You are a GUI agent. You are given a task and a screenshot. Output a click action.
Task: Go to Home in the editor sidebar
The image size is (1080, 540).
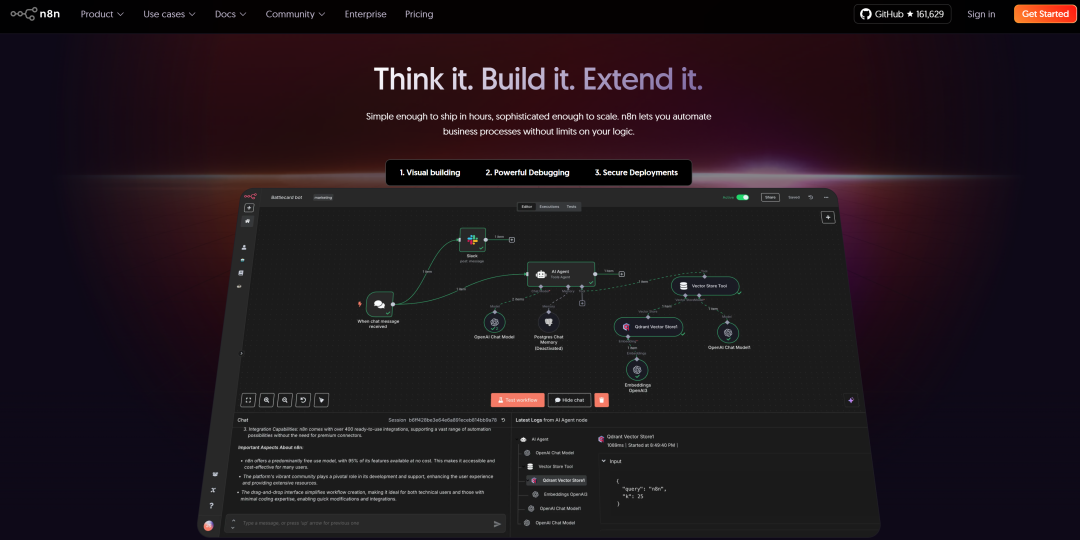(x=247, y=221)
